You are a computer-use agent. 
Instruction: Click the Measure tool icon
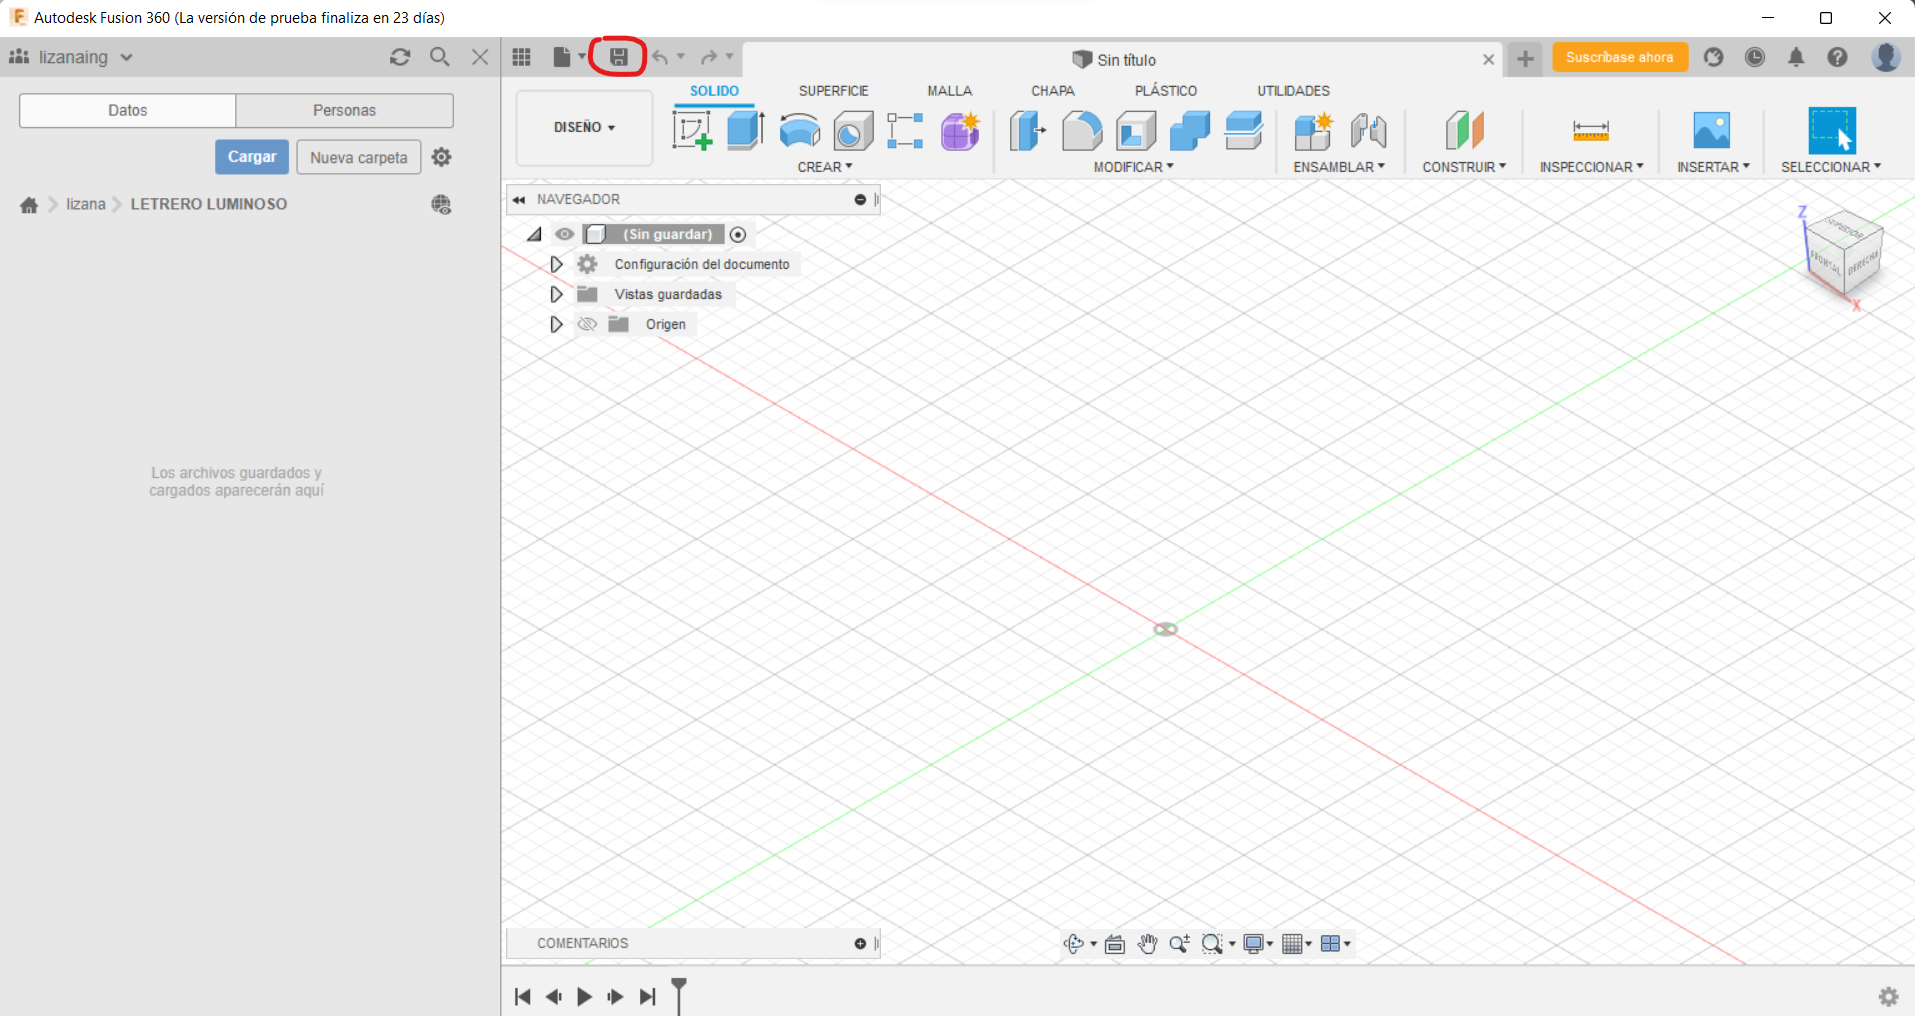pyautogui.click(x=1591, y=131)
